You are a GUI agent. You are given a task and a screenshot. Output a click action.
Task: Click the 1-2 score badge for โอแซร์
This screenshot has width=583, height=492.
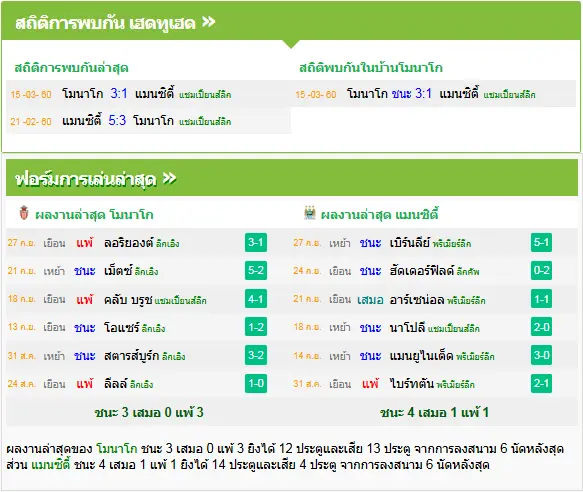(x=256, y=327)
